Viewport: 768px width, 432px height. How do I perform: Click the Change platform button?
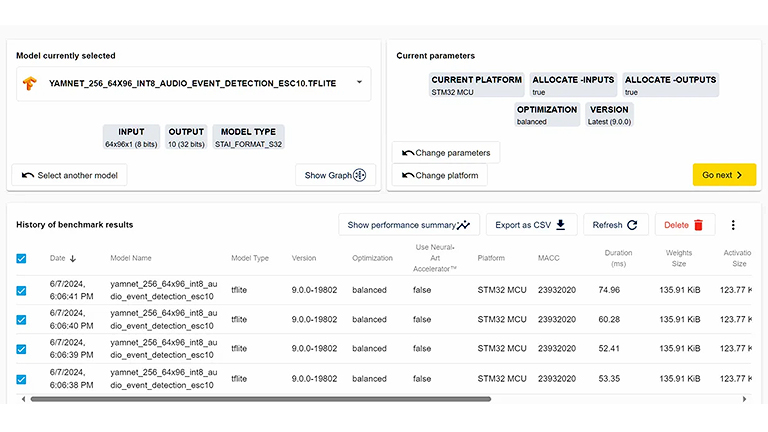coord(439,176)
